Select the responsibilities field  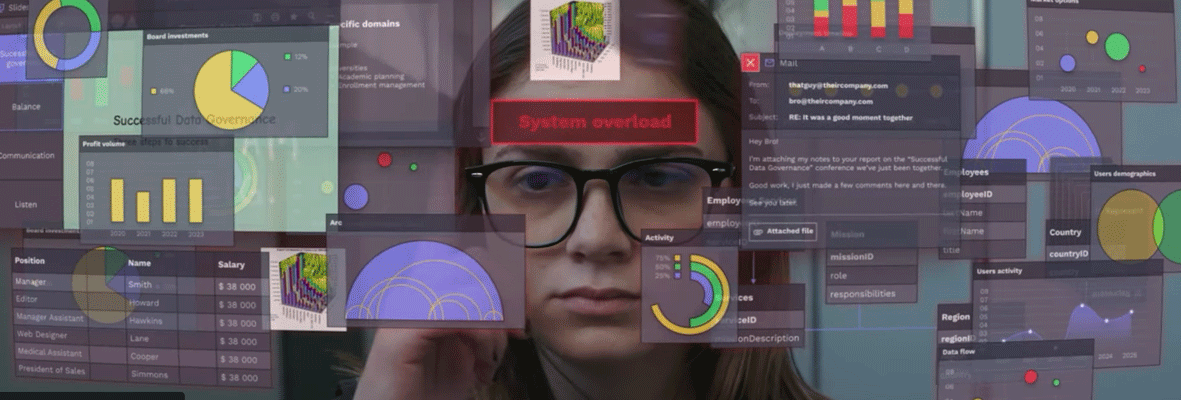click(x=871, y=294)
